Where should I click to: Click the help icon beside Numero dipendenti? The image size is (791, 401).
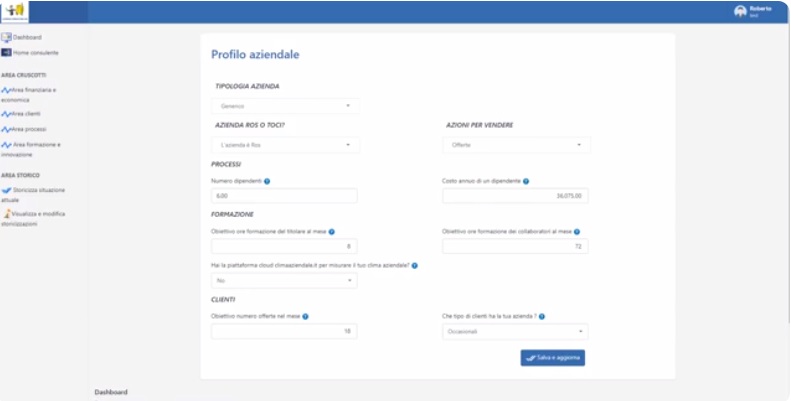coord(267,181)
